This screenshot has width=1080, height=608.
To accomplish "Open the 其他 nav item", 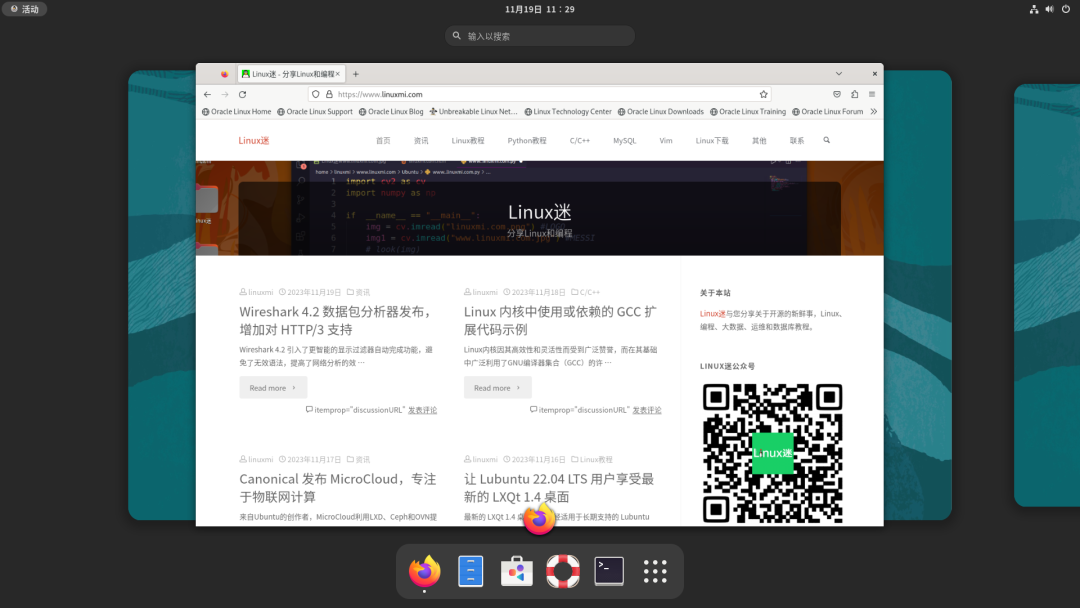I will (759, 140).
